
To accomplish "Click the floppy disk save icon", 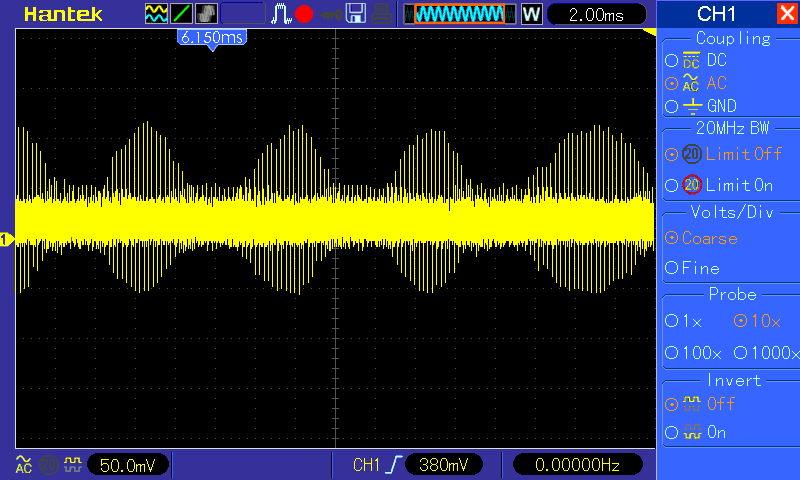I will (356, 14).
